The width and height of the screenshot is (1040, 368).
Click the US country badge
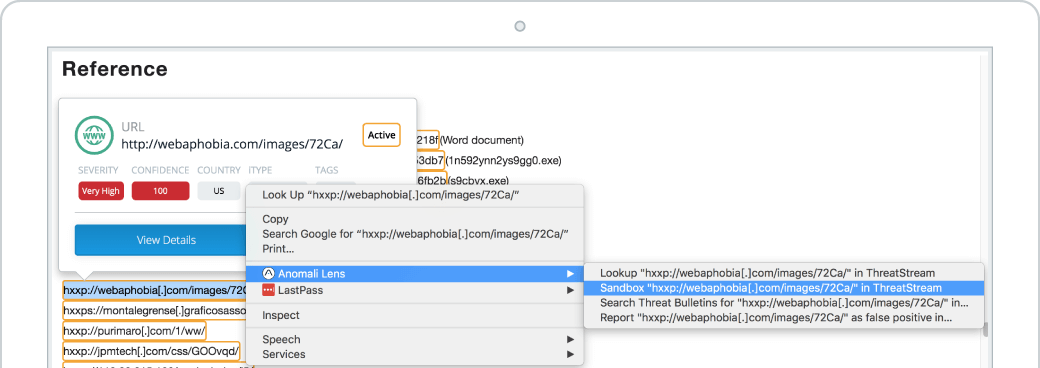pyautogui.click(x=219, y=191)
